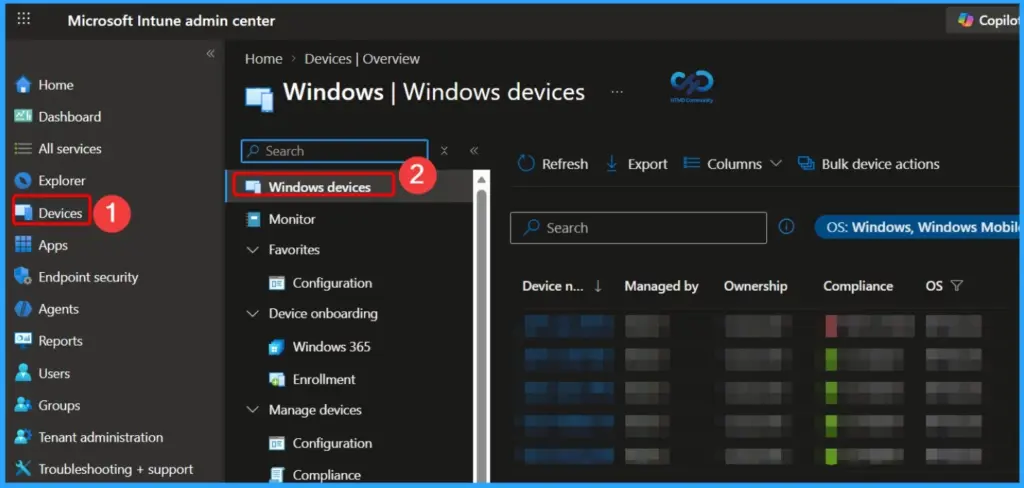Image resolution: width=1024 pixels, height=488 pixels.
Task: Click the Bulk device actions icon
Action: [806, 164]
